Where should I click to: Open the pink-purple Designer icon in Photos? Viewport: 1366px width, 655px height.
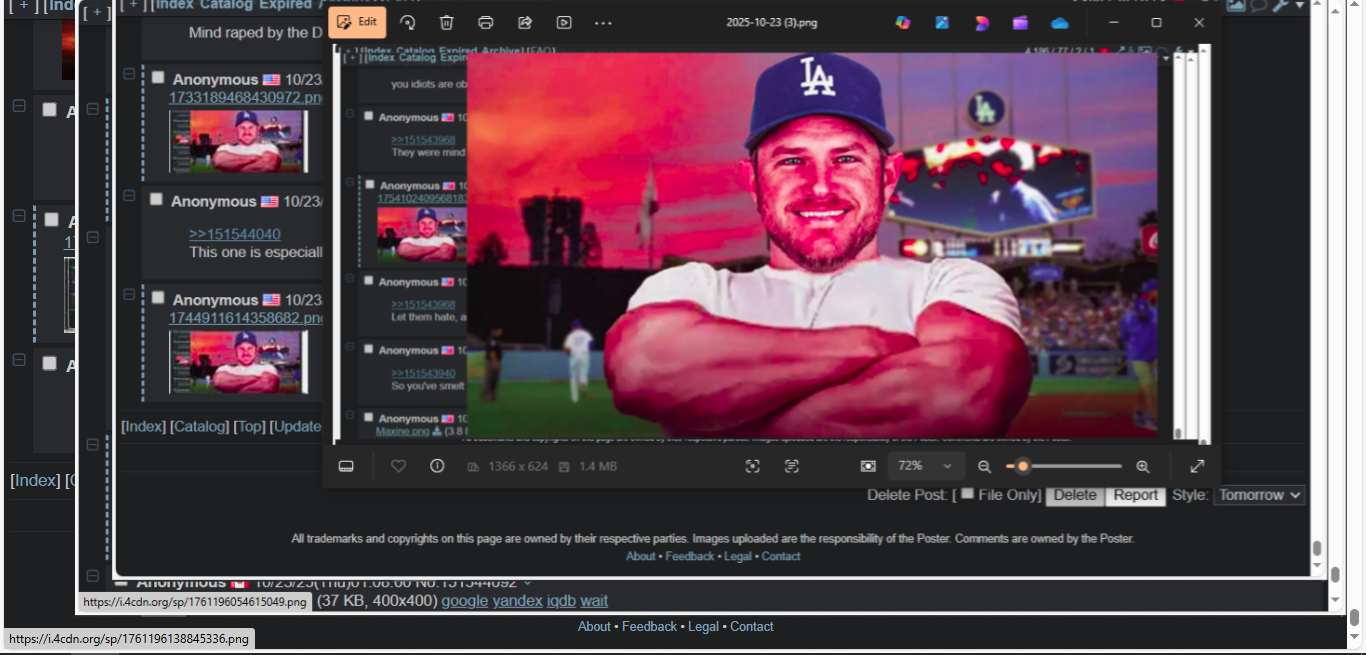point(982,22)
